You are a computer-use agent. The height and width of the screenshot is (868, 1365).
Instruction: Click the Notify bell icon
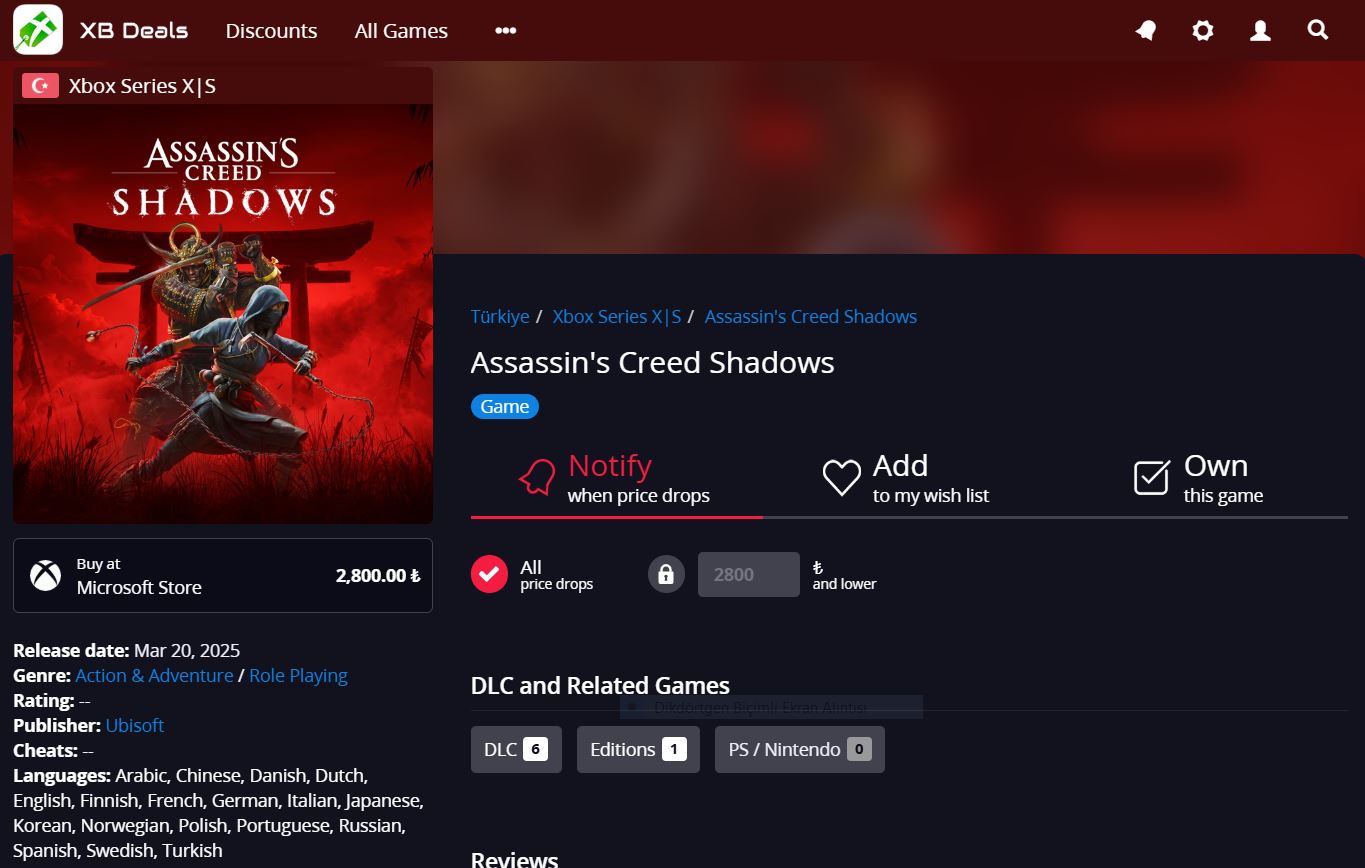tap(537, 478)
